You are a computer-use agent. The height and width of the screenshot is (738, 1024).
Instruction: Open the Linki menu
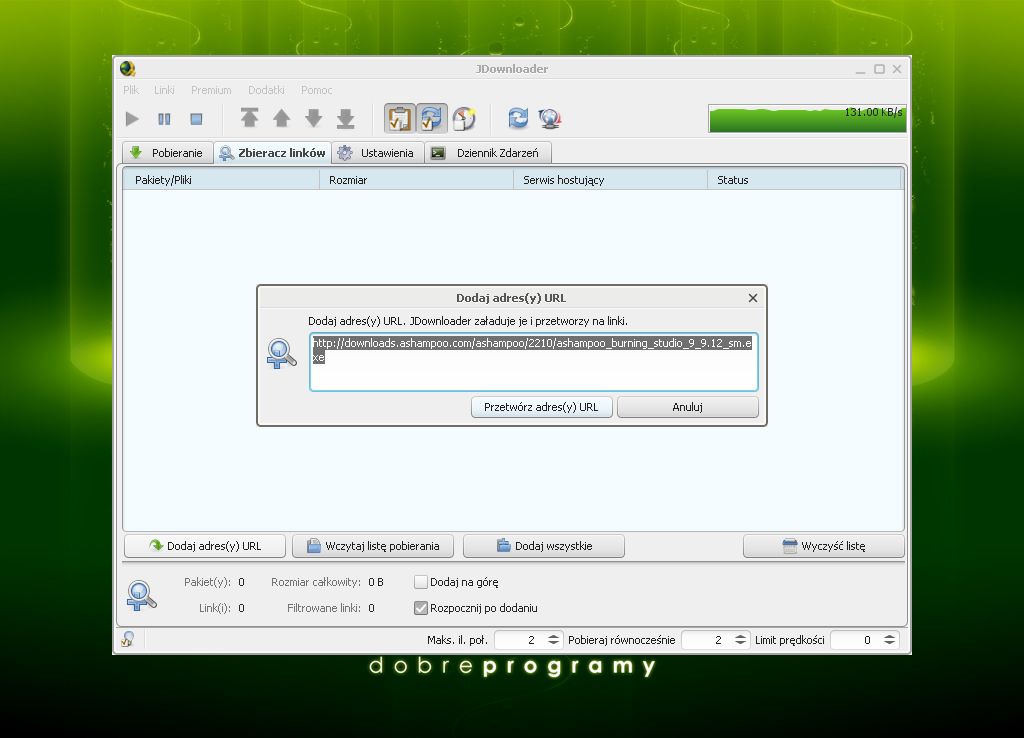(x=164, y=90)
